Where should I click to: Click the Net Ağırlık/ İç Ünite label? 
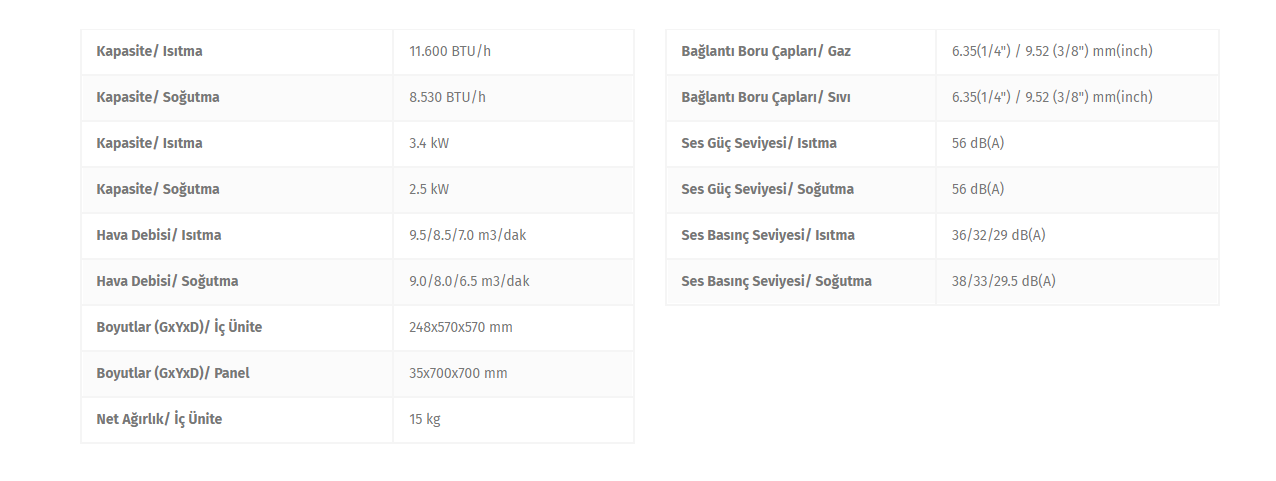point(159,419)
